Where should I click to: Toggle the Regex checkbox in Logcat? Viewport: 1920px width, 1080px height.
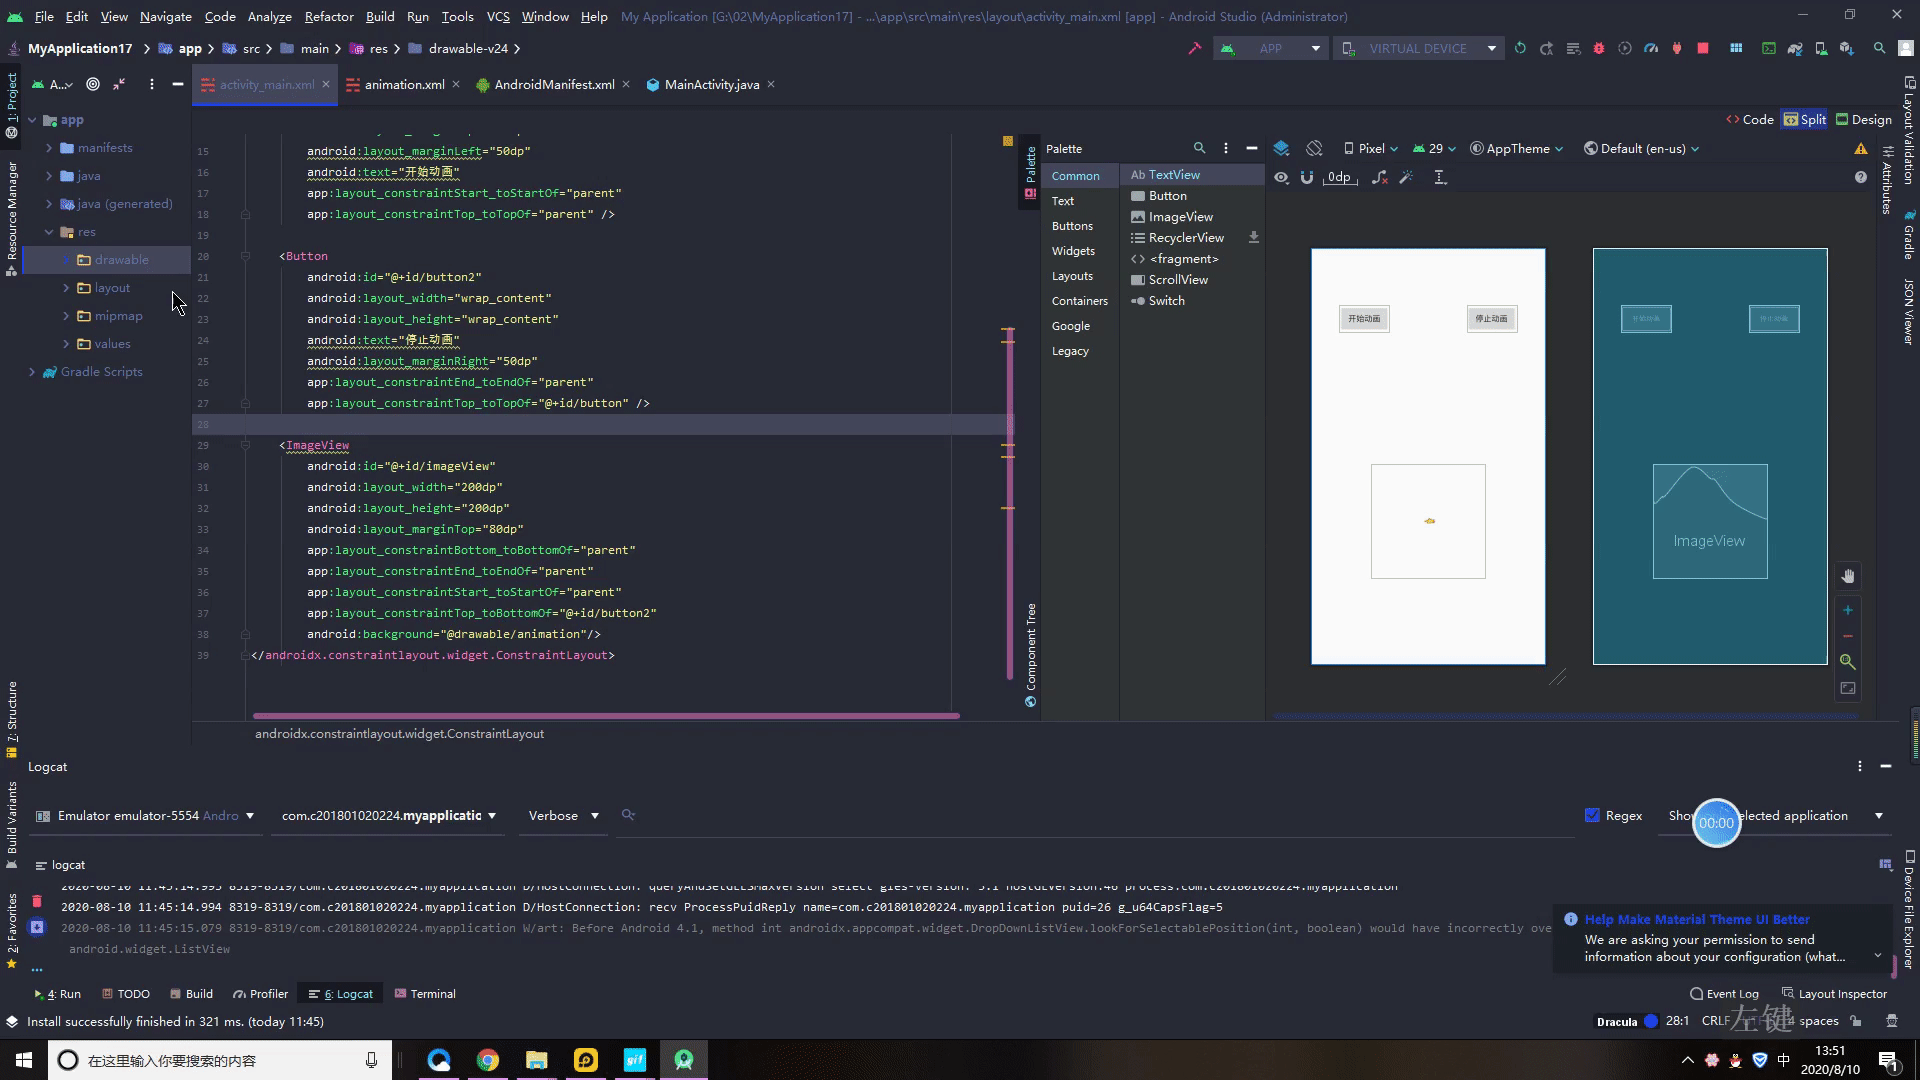1592,815
